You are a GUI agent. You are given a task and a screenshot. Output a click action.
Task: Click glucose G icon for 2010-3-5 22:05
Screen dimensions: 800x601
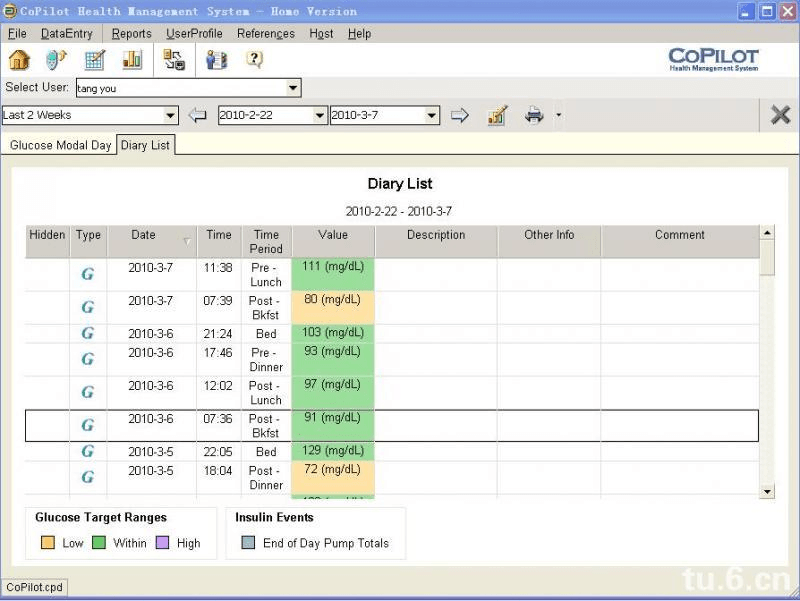pos(88,451)
